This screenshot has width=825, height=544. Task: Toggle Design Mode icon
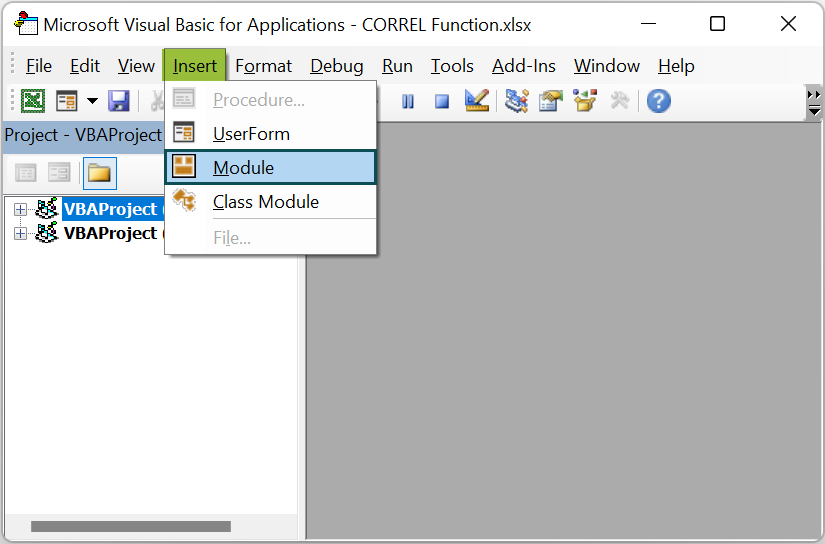[477, 100]
